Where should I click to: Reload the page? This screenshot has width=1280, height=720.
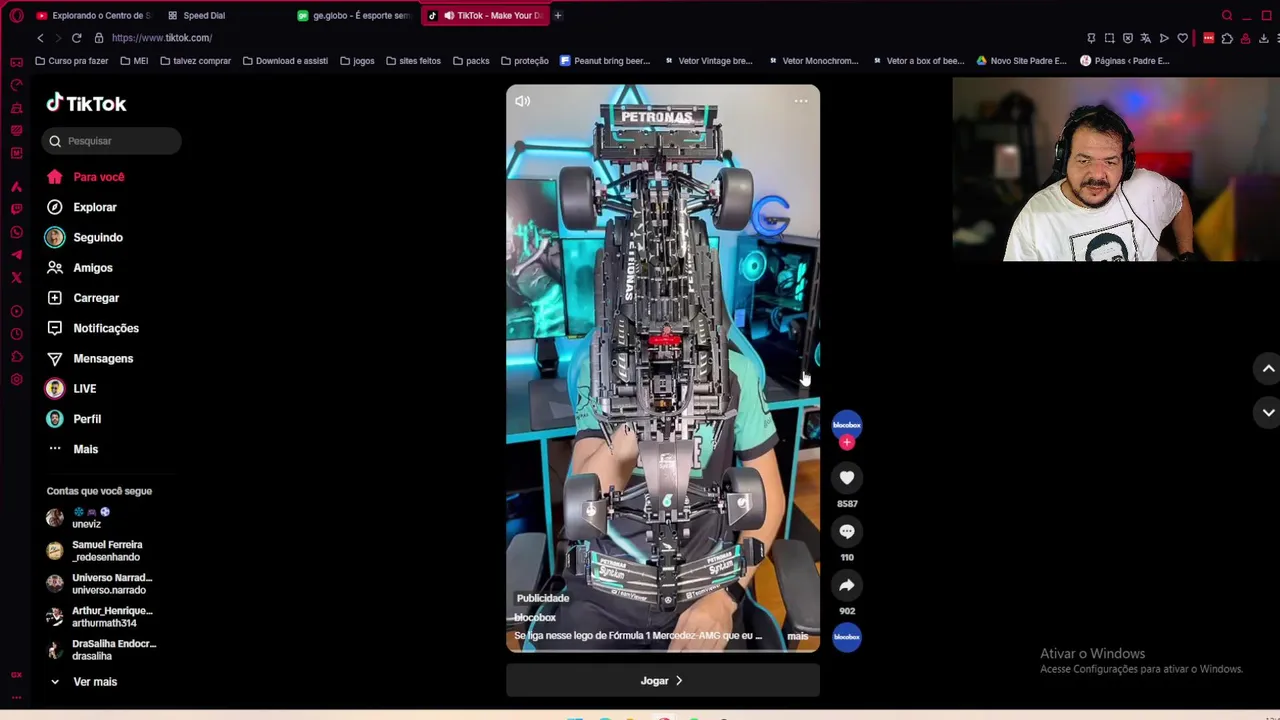click(x=76, y=38)
